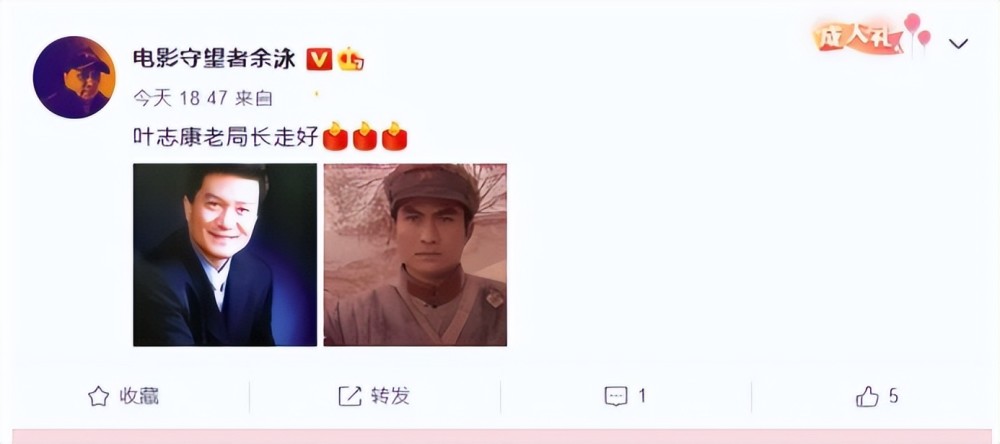Image resolution: width=1000 pixels, height=444 pixels.
Task: Select the 收藏 text label
Action: [x=139, y=396]
